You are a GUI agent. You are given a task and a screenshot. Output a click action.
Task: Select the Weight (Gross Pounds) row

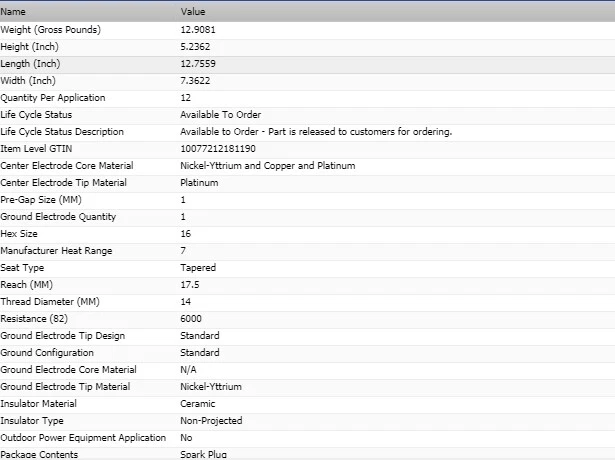click(x=51, y=30)
